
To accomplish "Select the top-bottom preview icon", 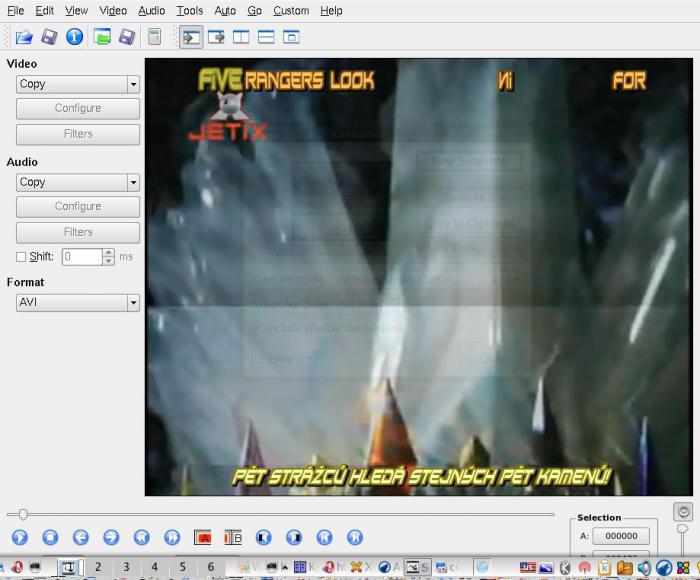I will 266,37.
